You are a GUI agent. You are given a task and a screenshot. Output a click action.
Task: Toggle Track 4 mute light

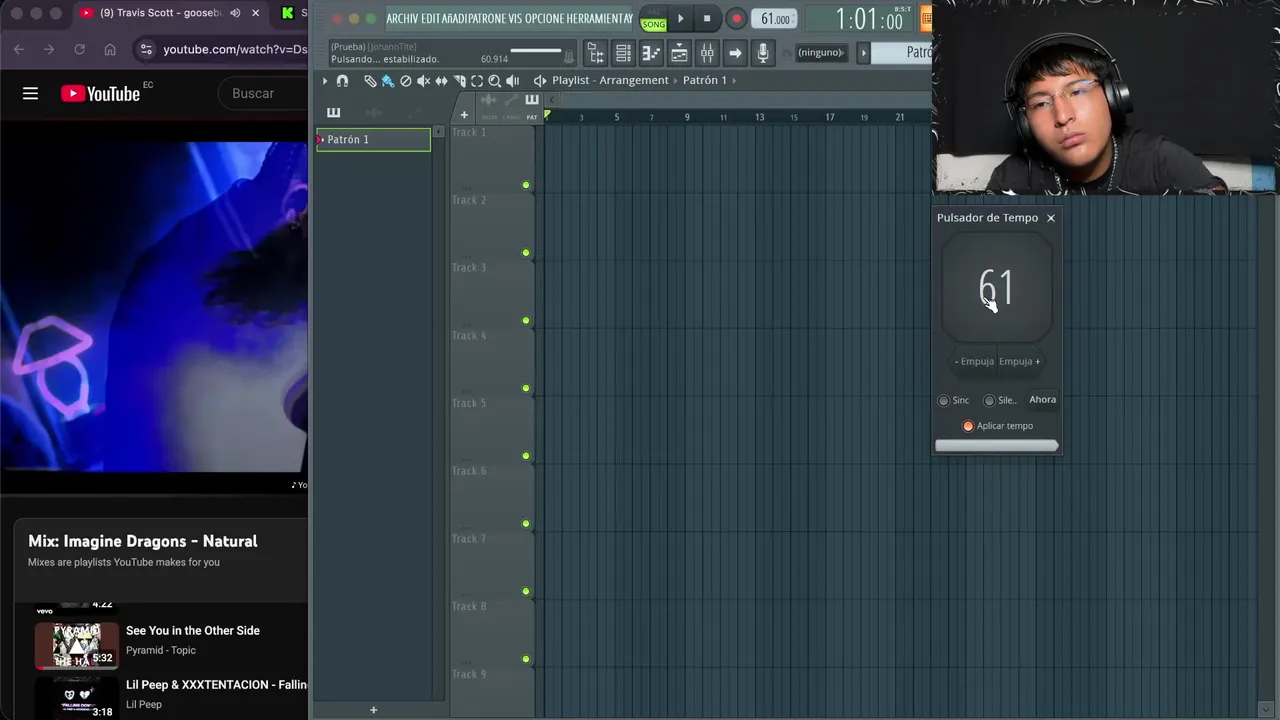(526, 388)
